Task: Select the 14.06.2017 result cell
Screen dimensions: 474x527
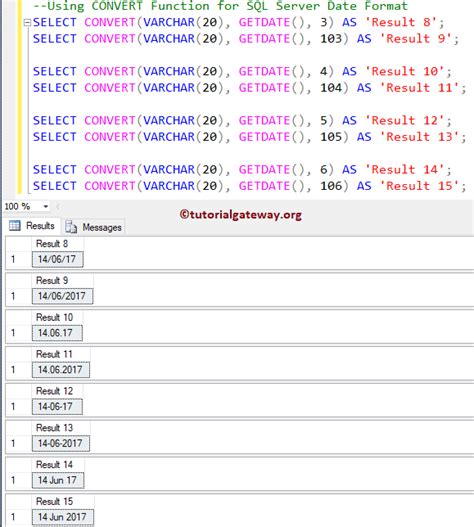Action: click(x=61, y=370)
